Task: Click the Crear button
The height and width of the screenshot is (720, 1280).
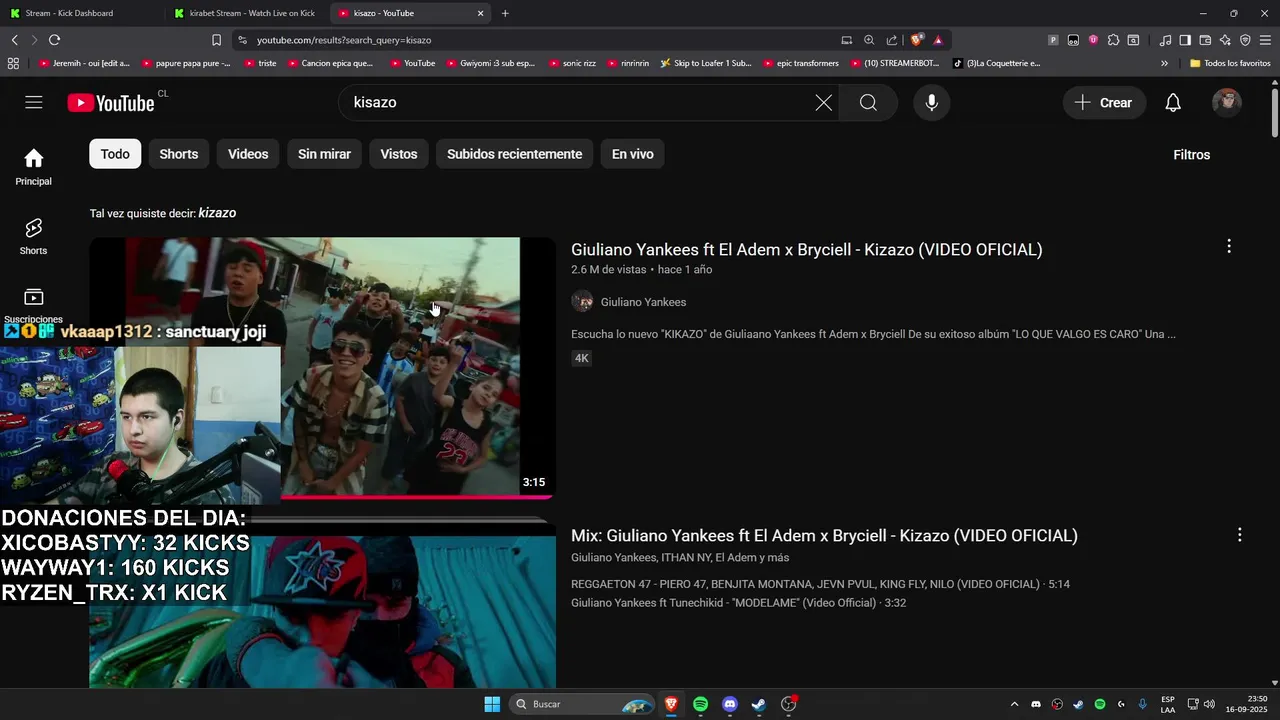Action: [1104, 102]
